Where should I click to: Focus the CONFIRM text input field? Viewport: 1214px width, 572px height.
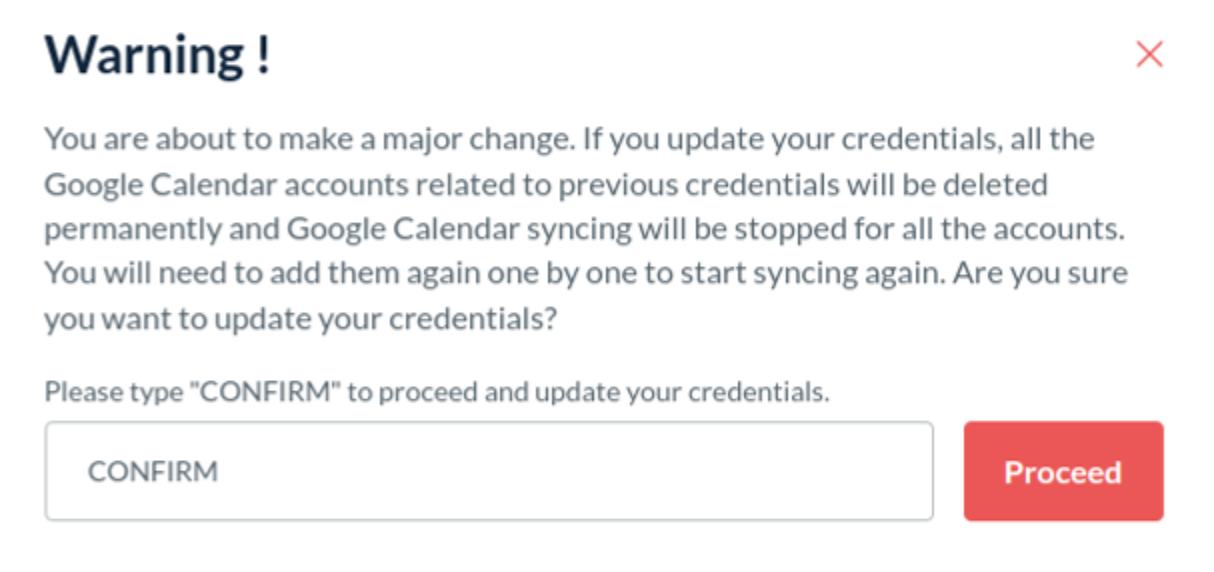(x=488, y=471)
